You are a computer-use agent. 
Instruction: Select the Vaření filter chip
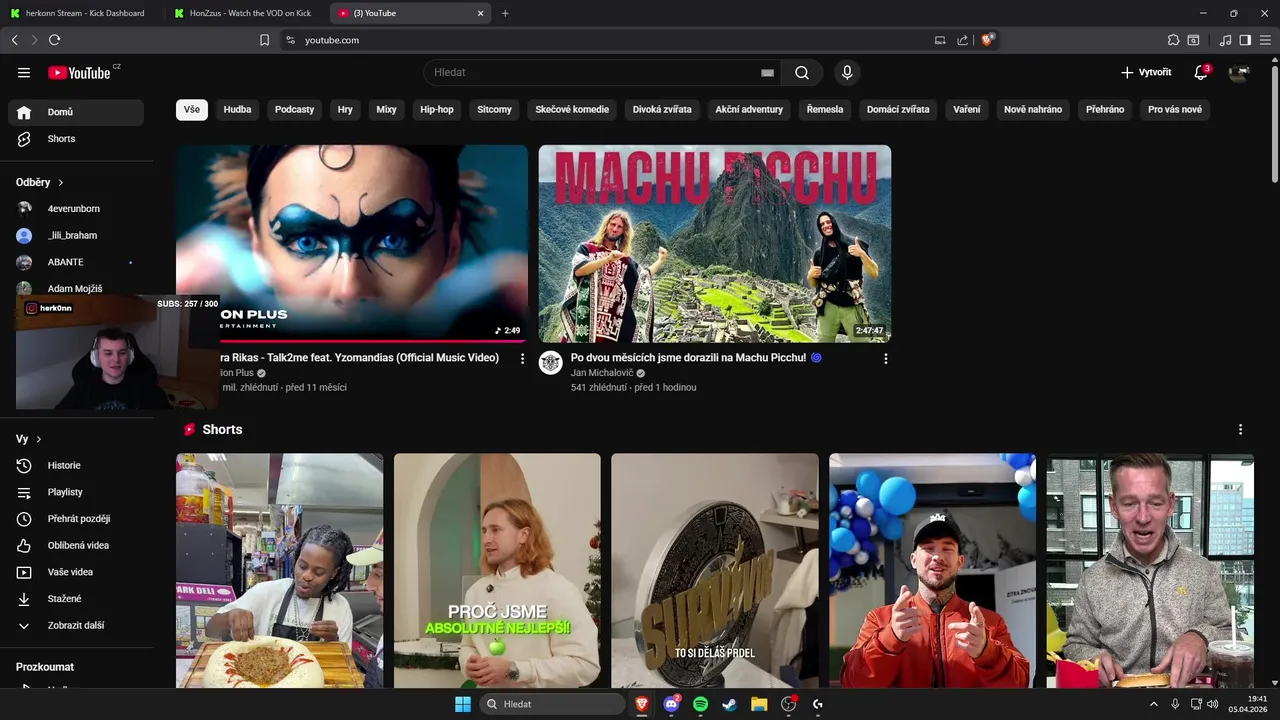point(967,109)
